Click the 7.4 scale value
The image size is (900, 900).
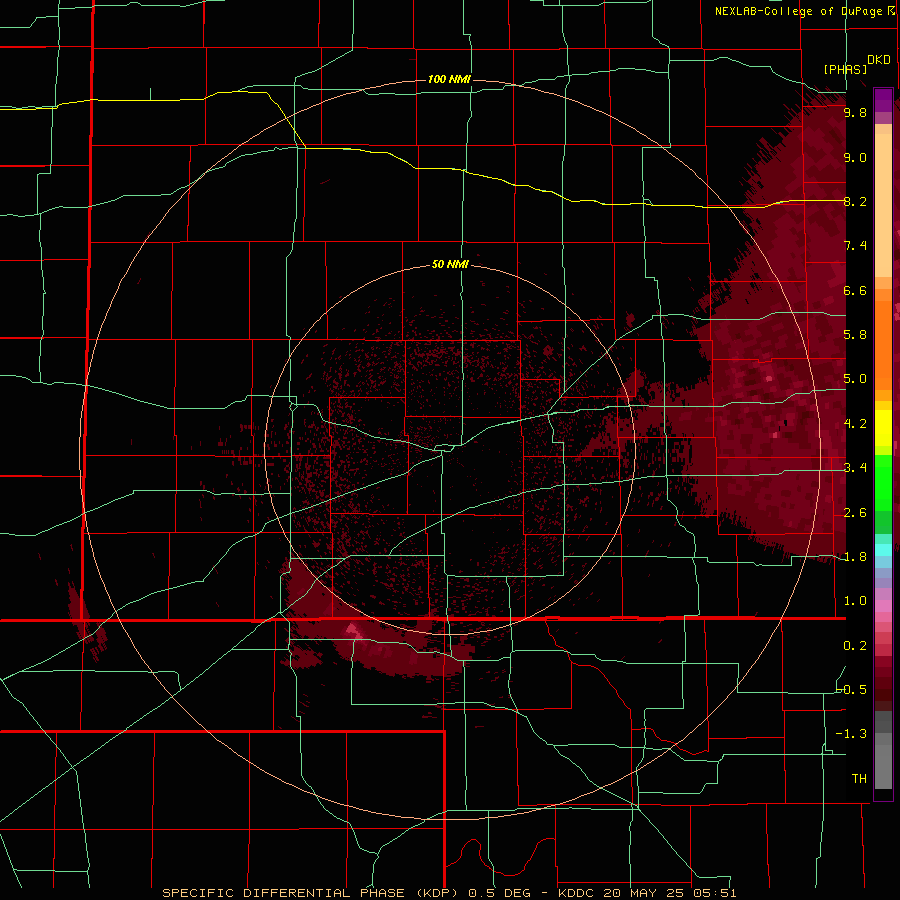click(855, 246)
